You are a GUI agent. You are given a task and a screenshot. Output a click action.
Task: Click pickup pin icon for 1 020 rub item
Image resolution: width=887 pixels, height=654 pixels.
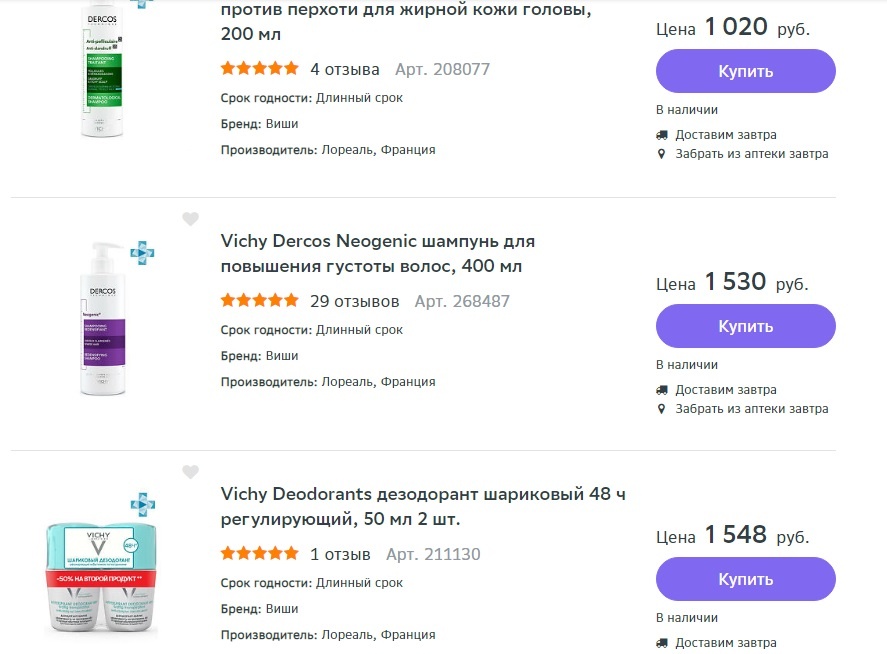click(661, 154)
